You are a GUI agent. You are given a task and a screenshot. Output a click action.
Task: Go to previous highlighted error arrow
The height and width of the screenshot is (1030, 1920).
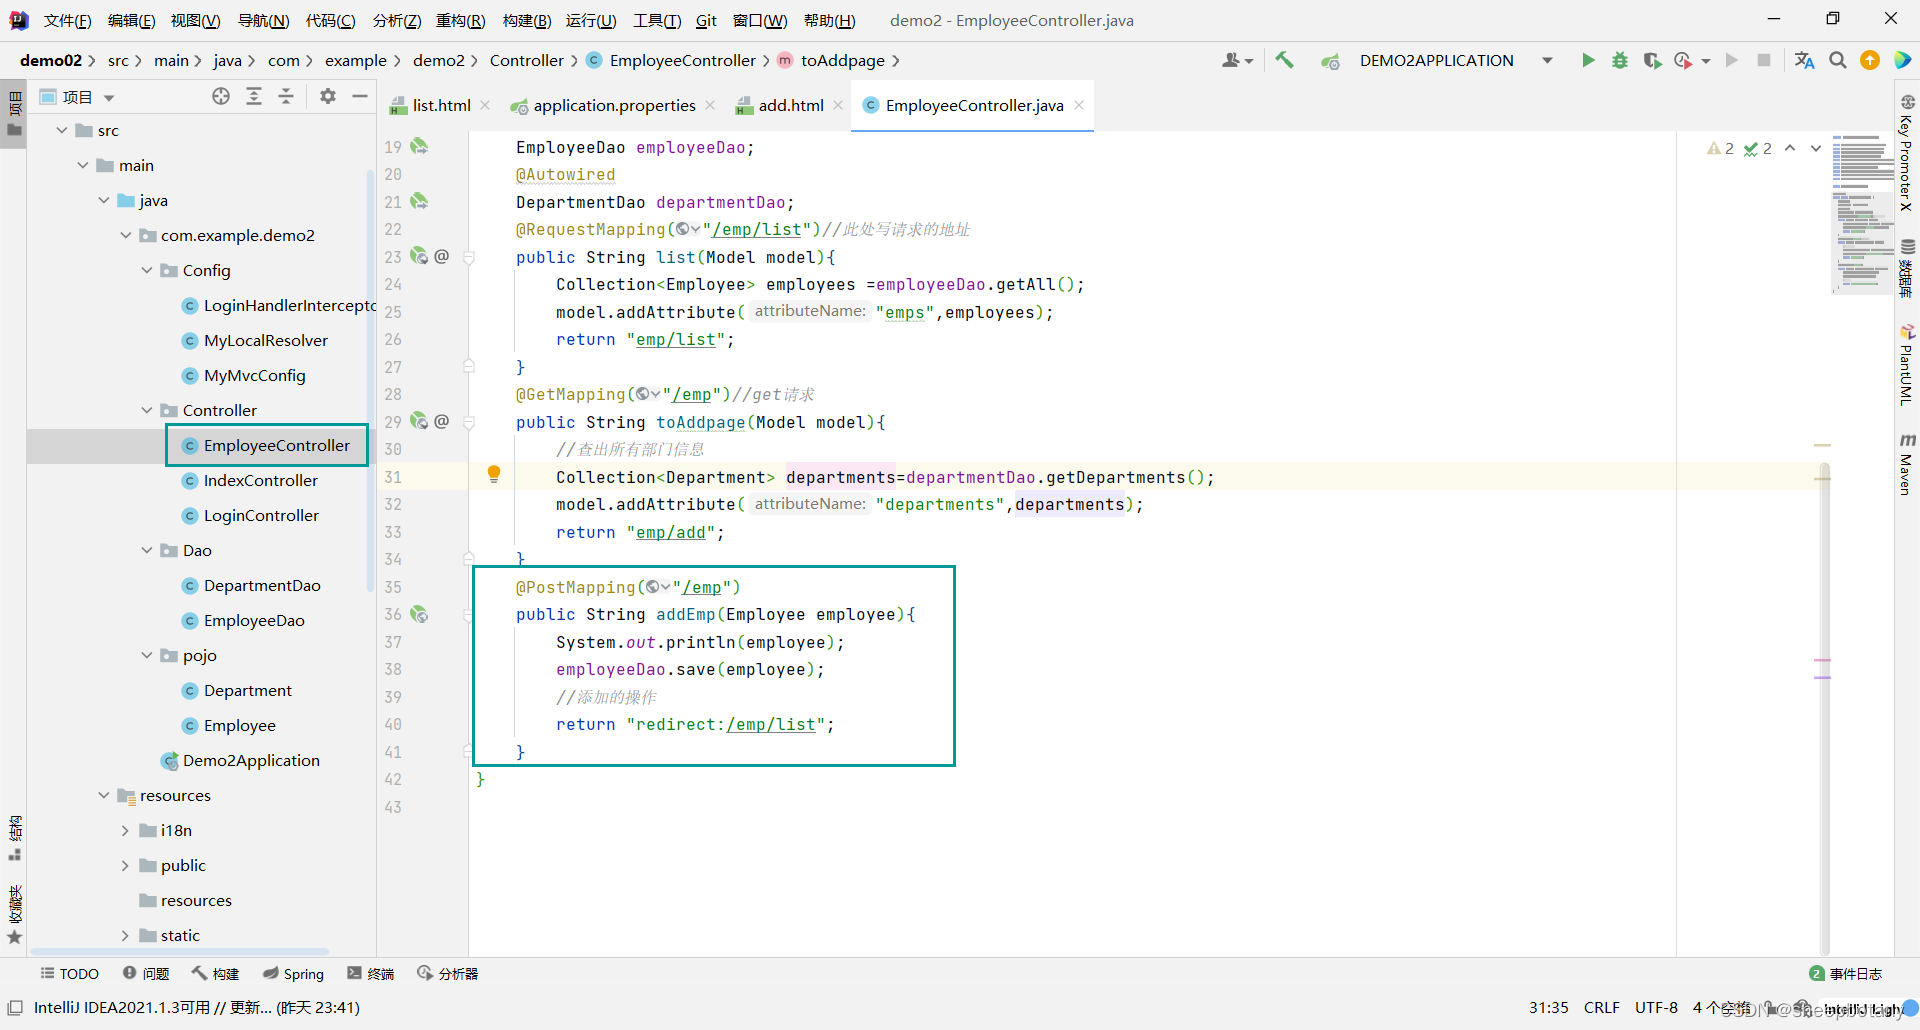(1790, 148)
